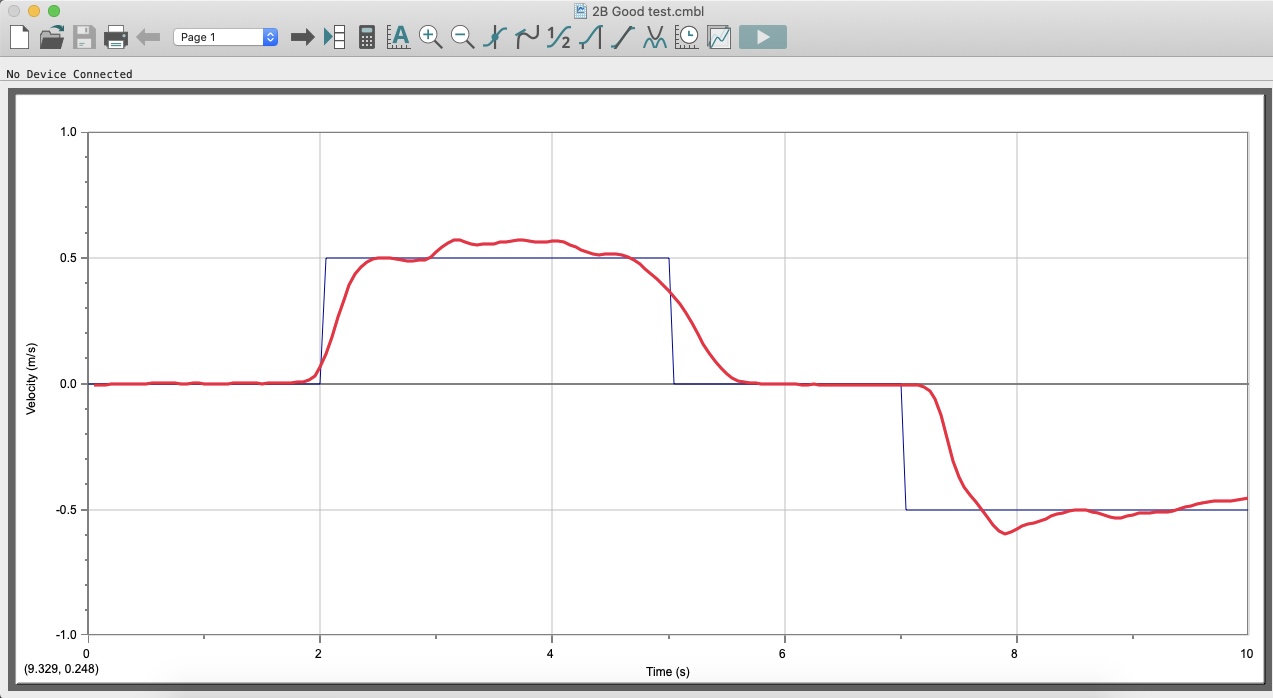Viewport: 1273px width, 698px height.
Task: Open Data Collection settings clock icon
Action: point(687,38)
